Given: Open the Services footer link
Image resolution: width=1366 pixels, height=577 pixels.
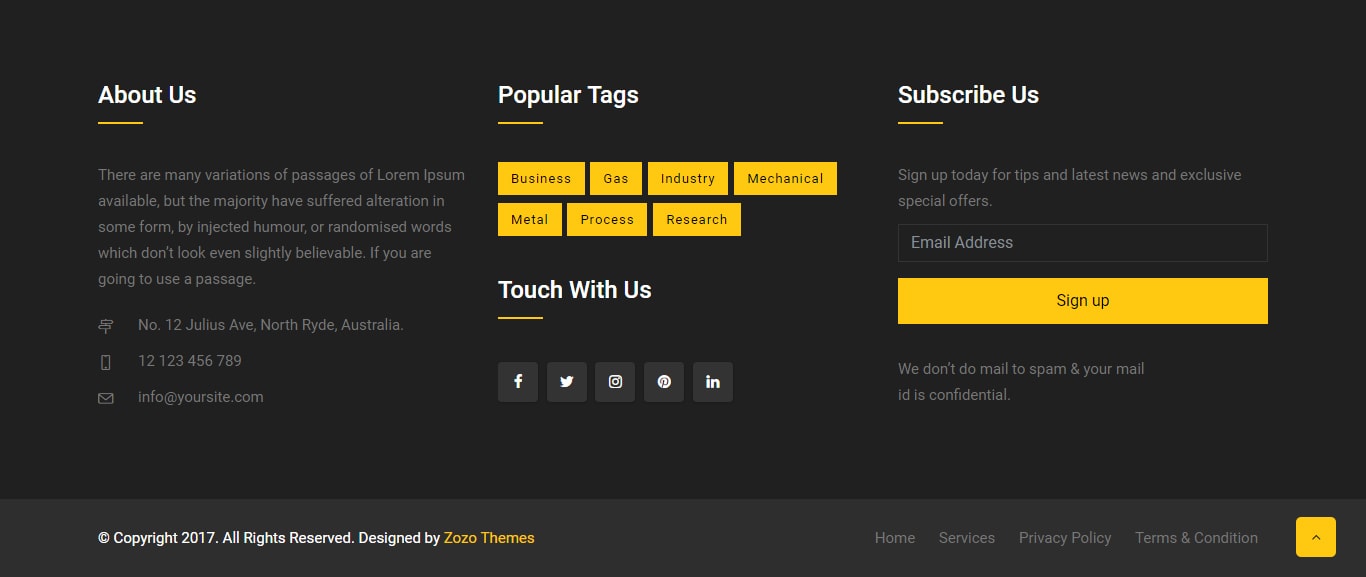Looking at the screenshot, I should (x=967, y=538).
